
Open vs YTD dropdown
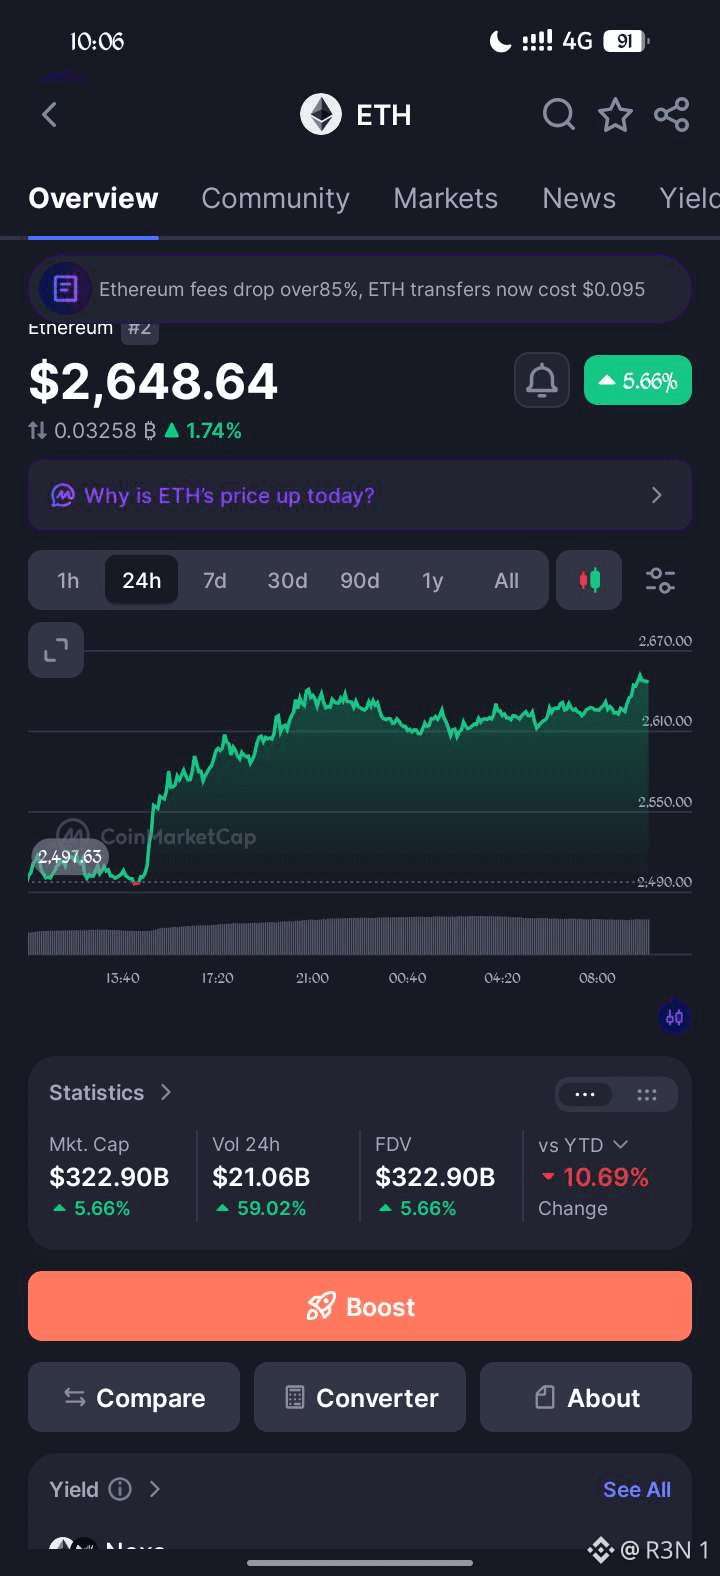coord(584,1145)
